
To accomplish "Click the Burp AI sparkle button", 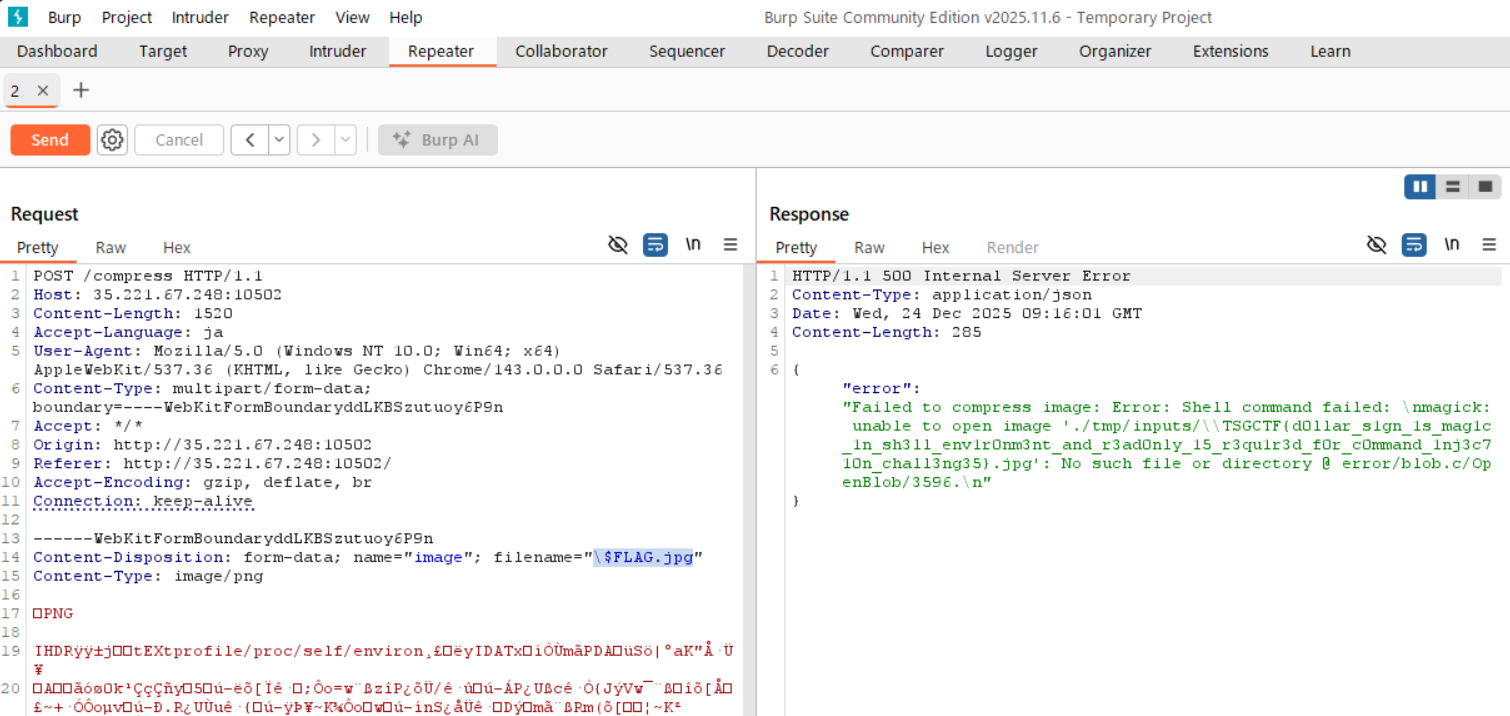I will coord(438,140).
